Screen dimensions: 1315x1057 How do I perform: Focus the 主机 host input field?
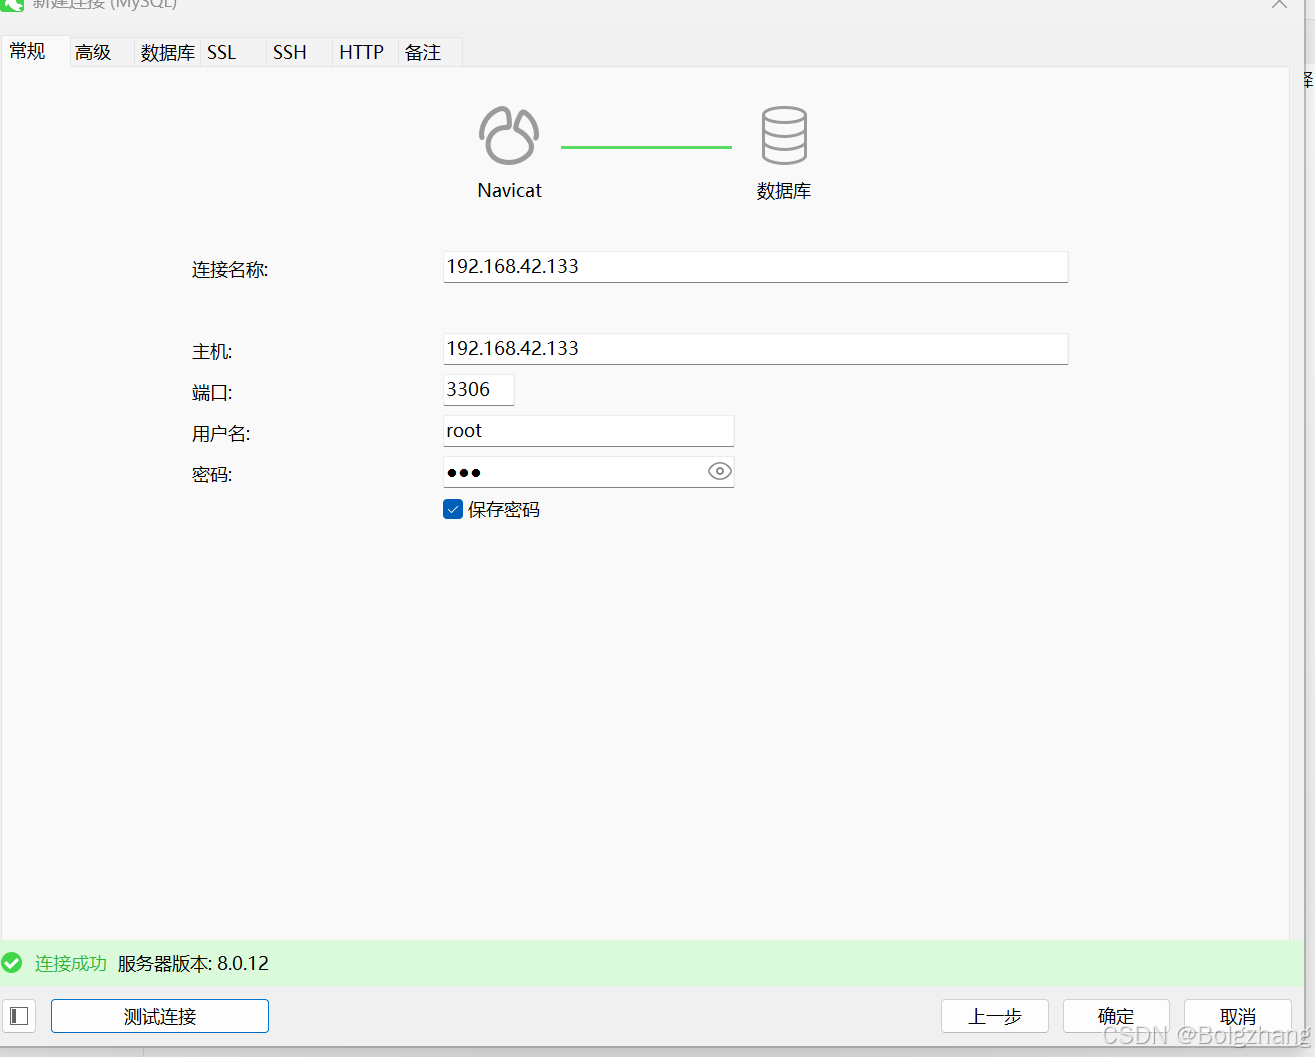coord(755,349)
